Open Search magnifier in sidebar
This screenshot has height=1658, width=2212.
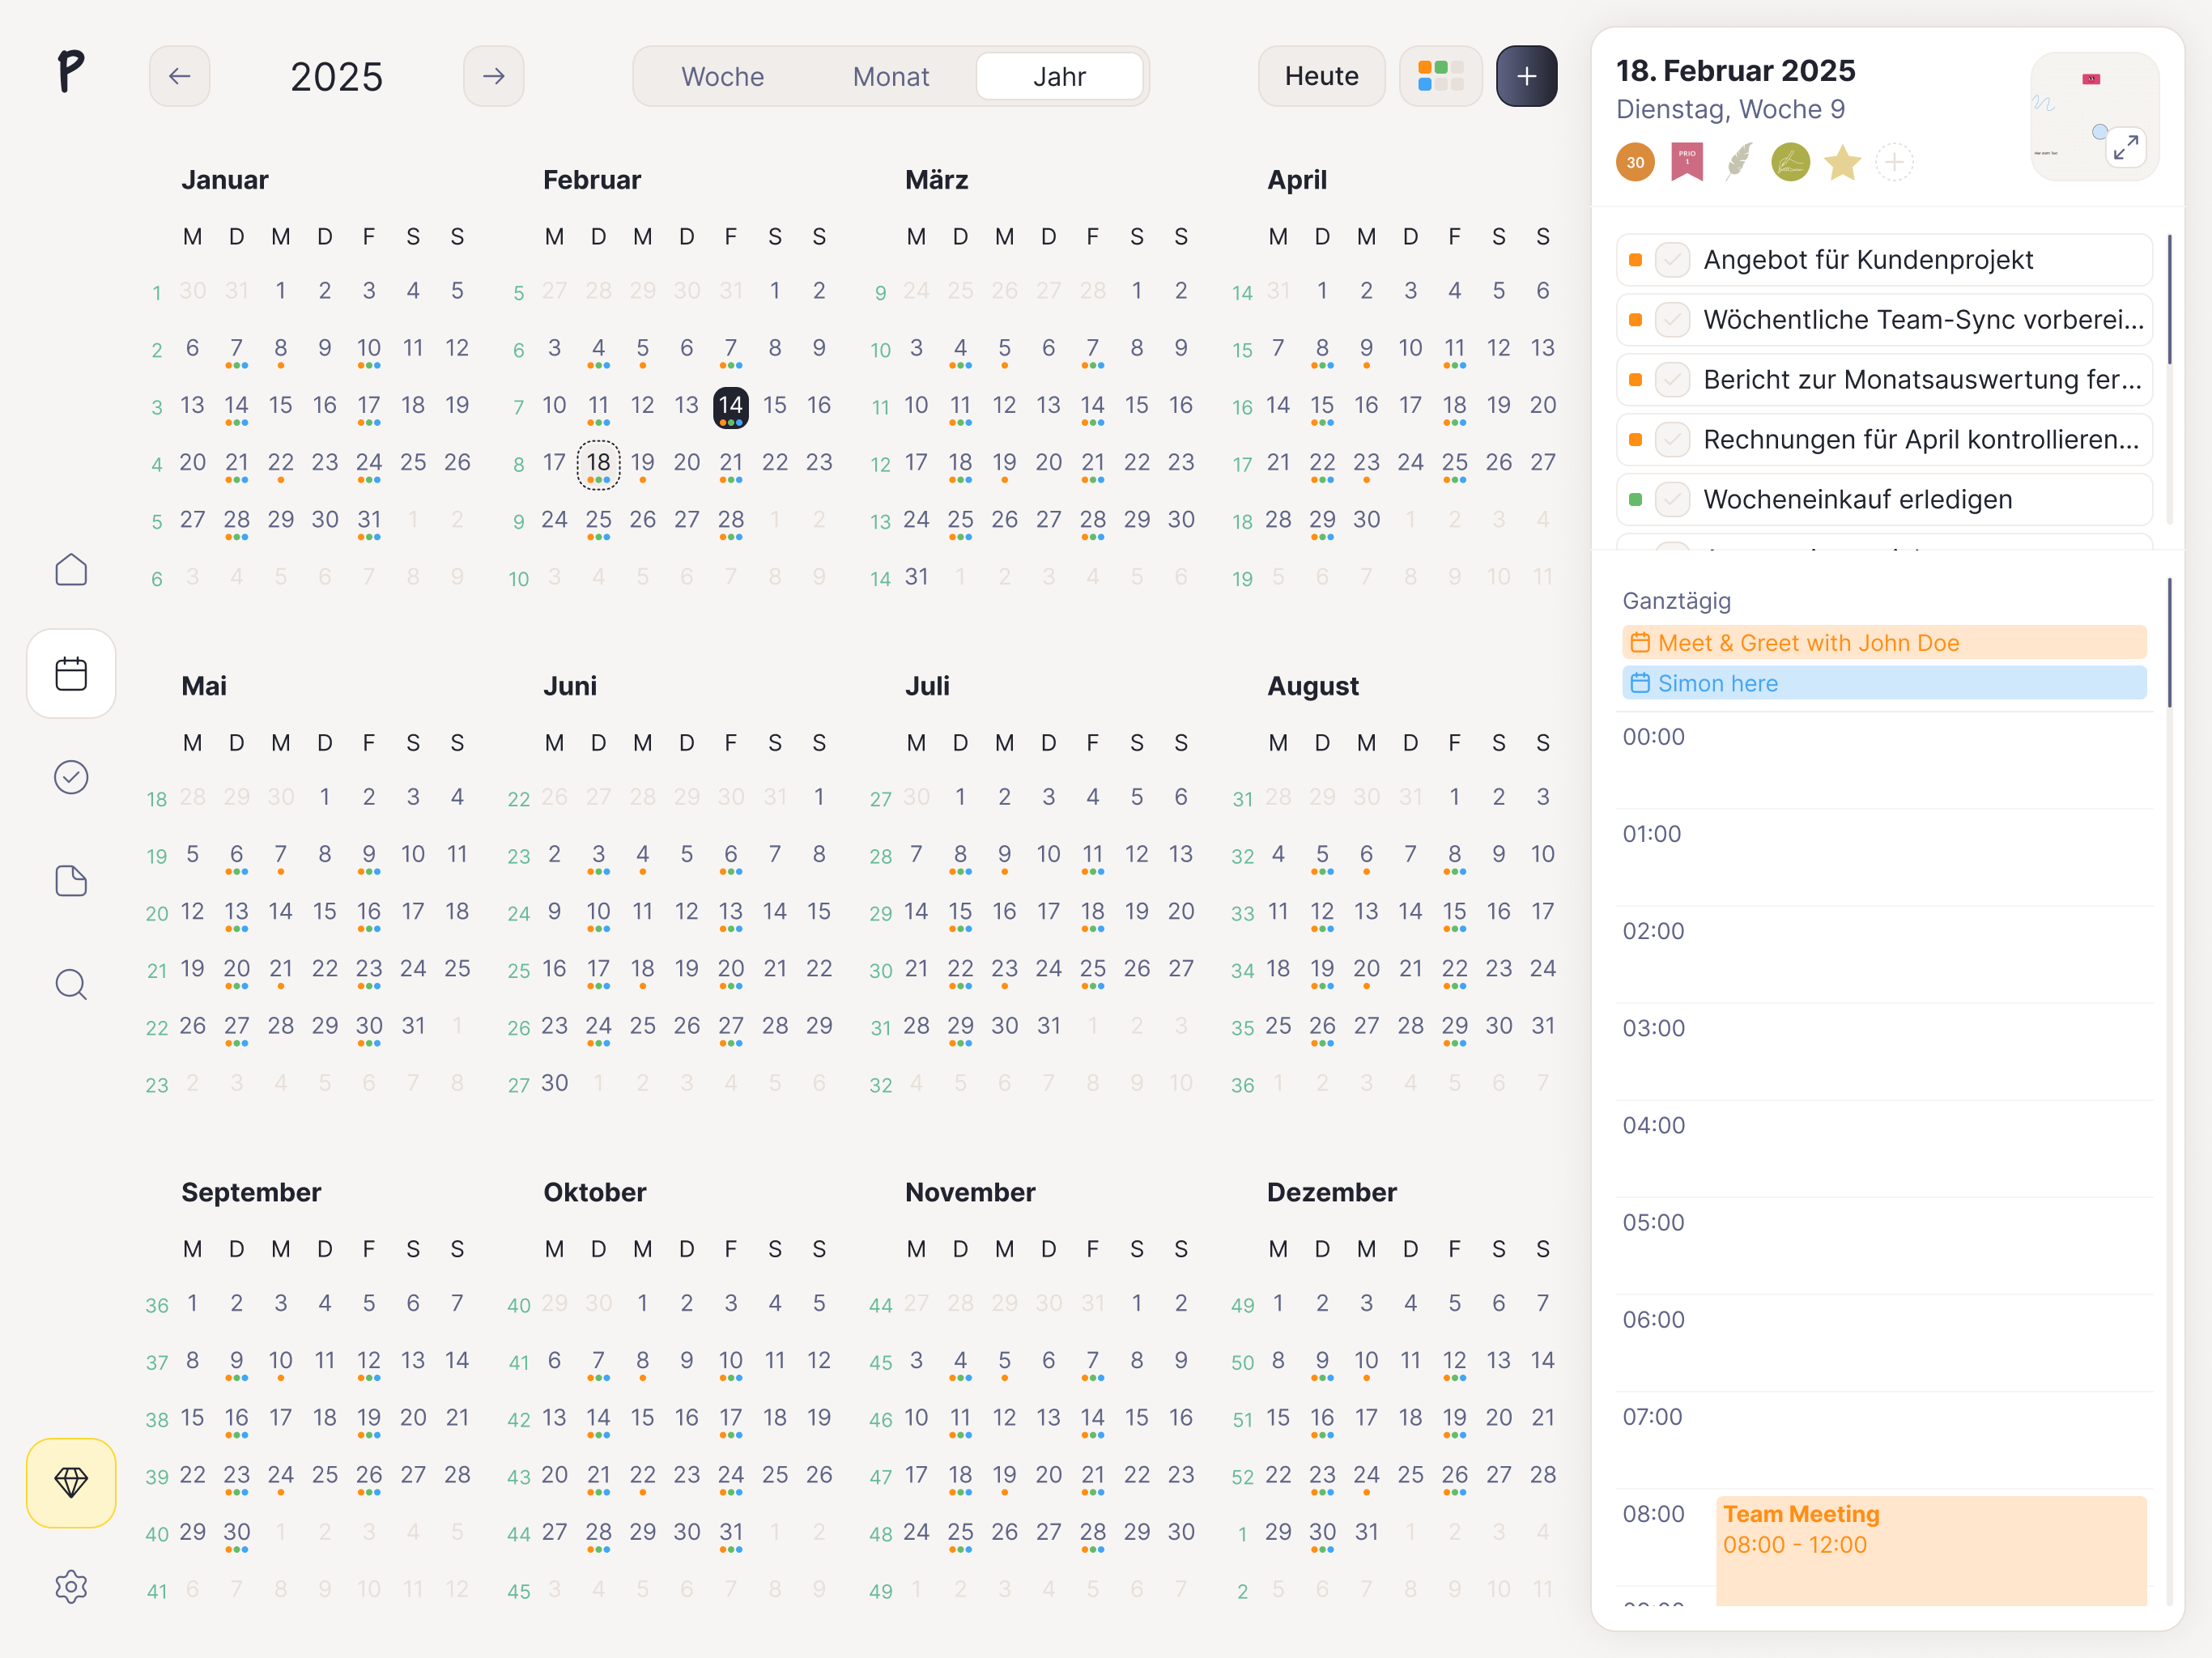click(x=71, y=985)
